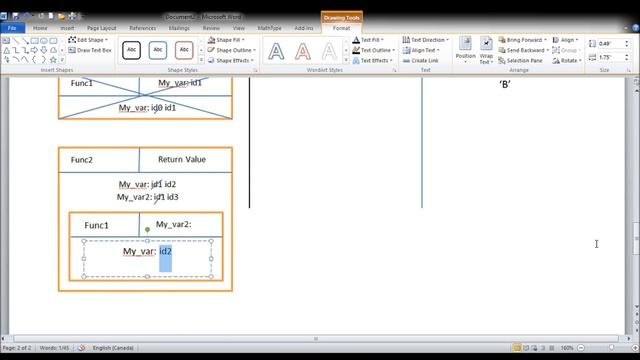Open the Position menu button

465,50
